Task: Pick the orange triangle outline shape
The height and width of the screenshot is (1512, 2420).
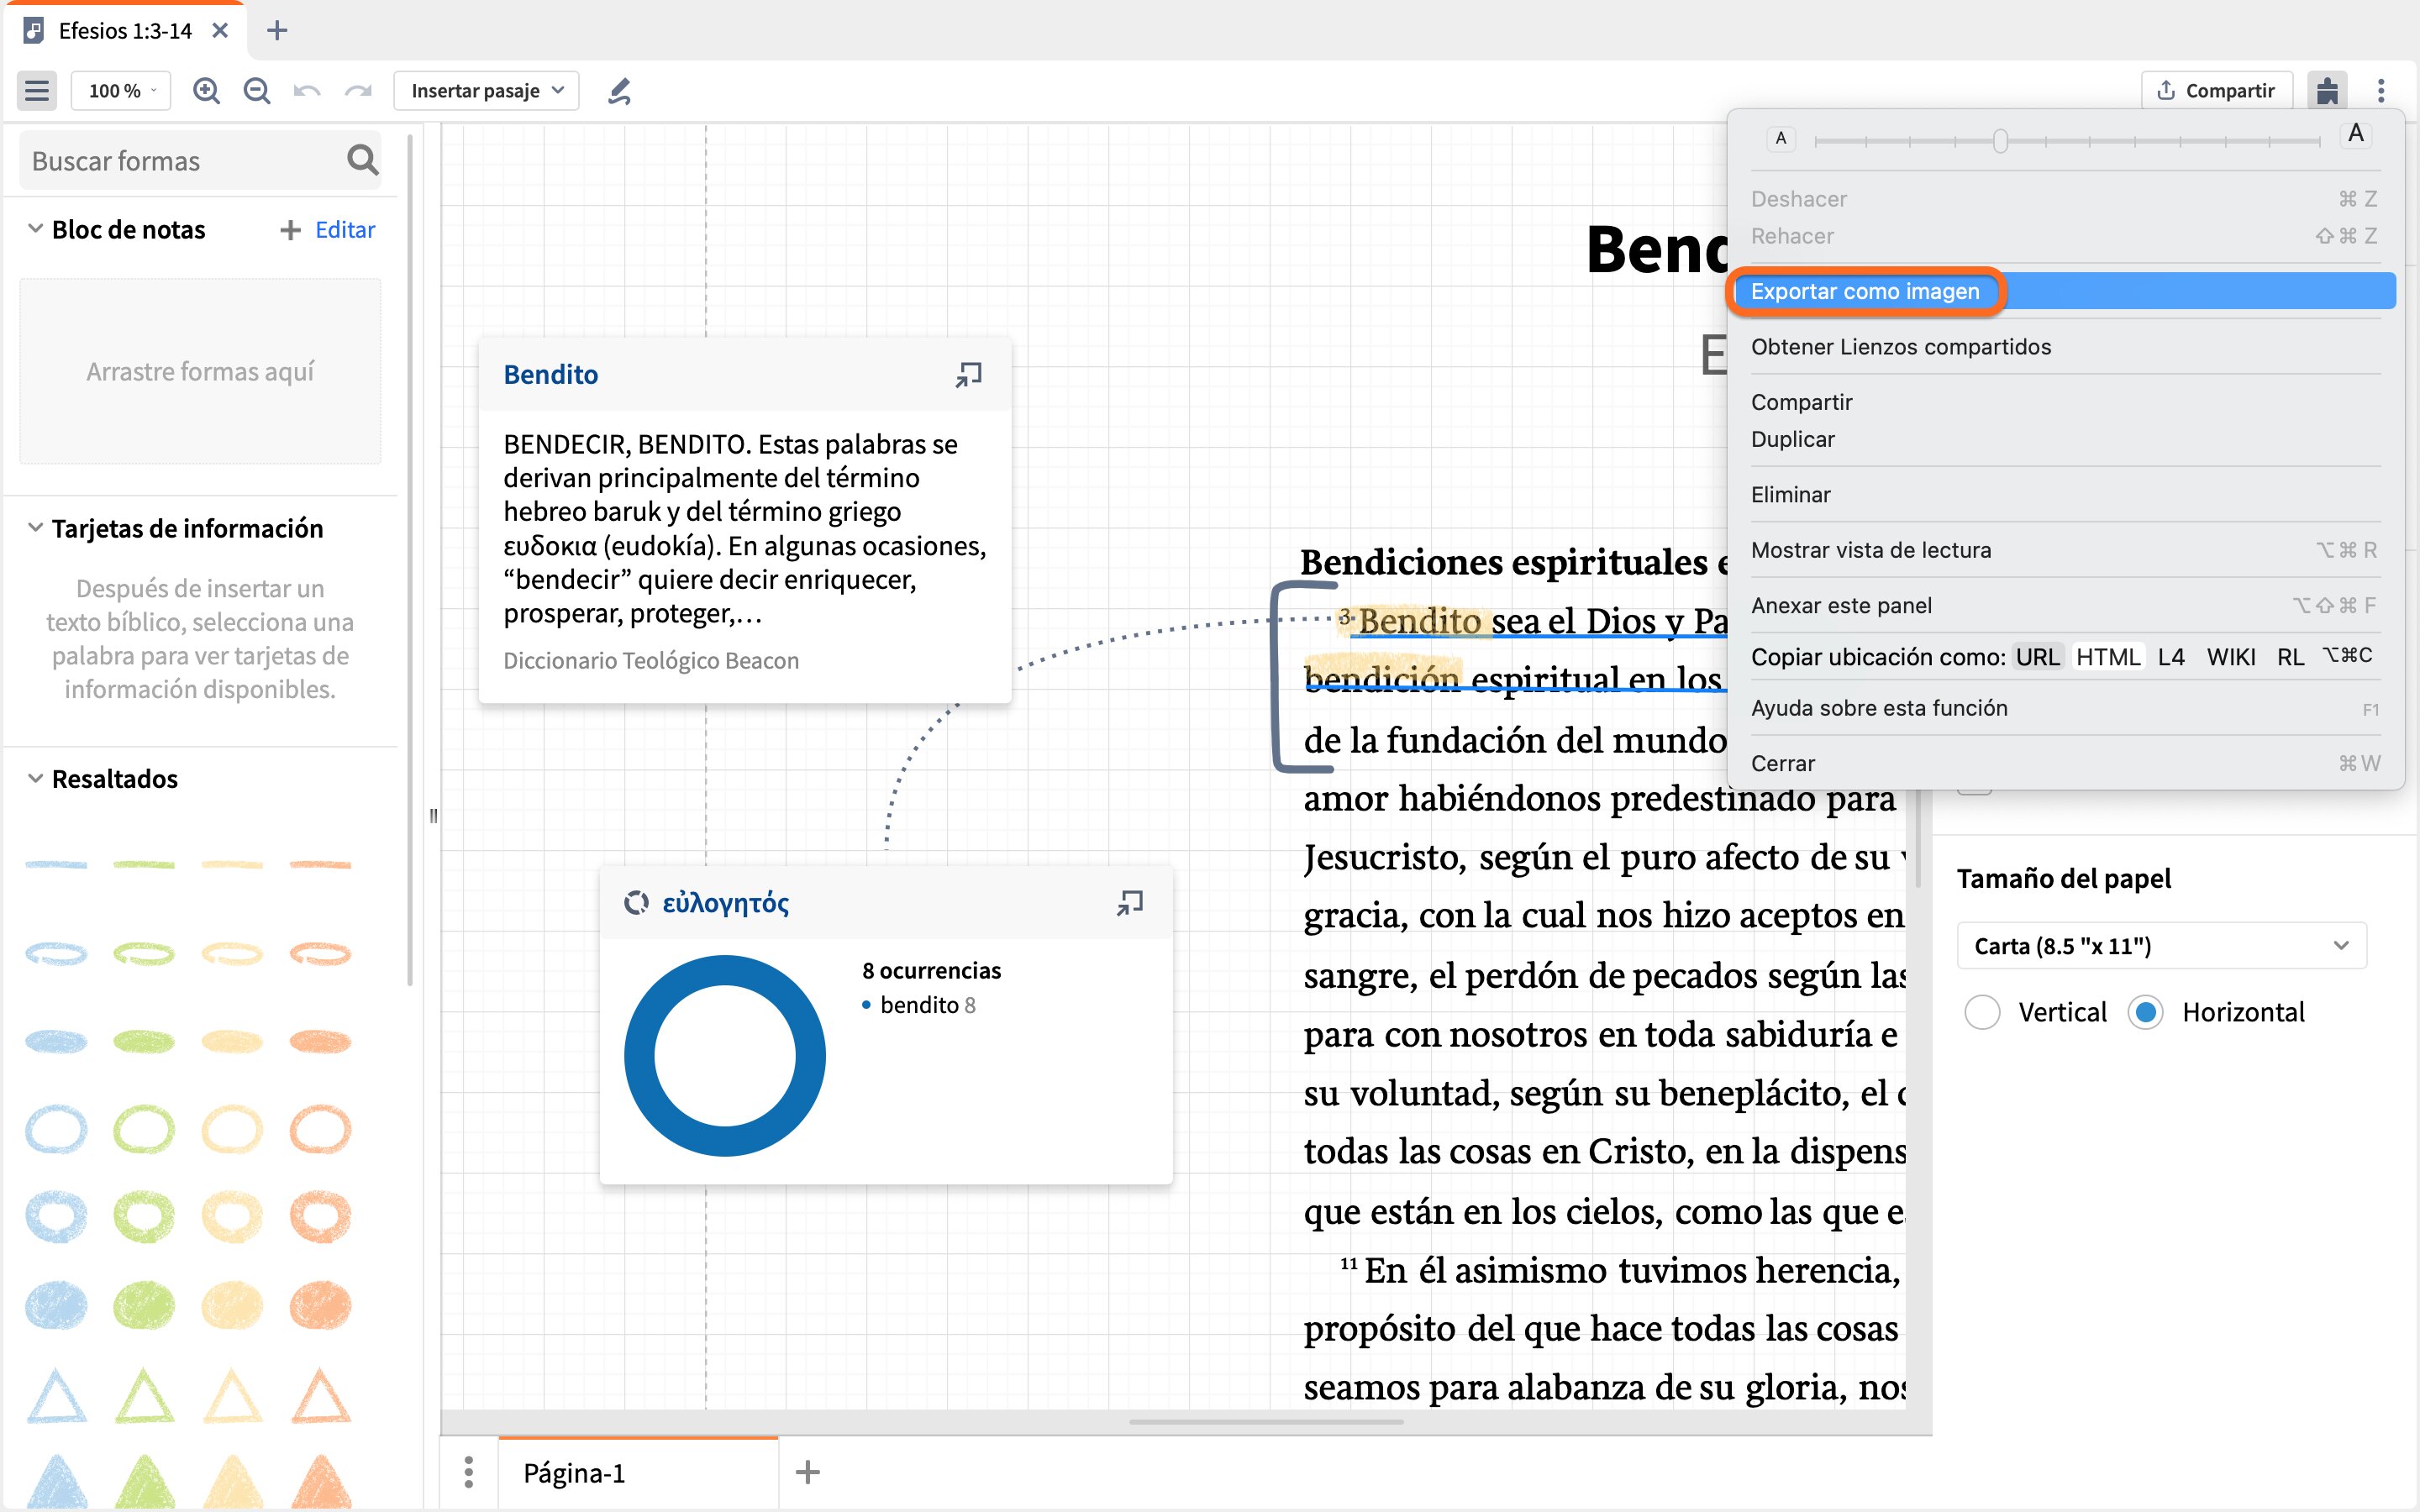Action: 320,1395
